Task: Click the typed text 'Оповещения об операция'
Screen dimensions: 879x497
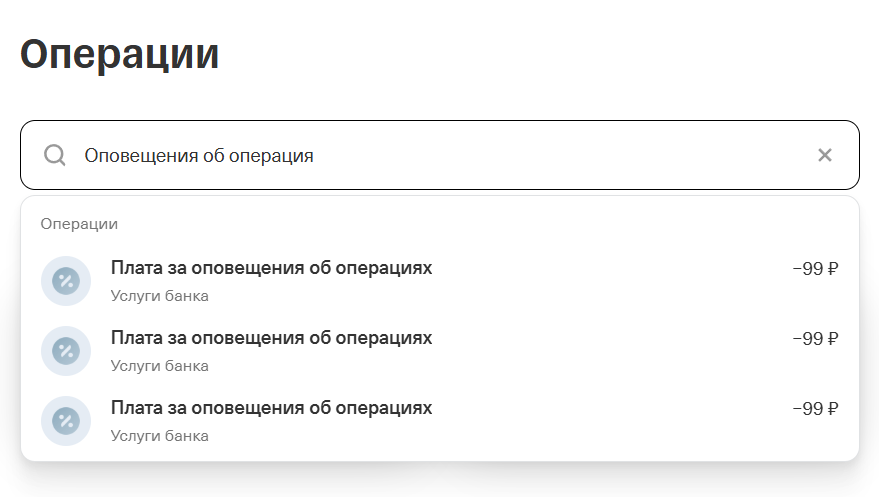Action: pyautogui.click(x=199, y=156)
